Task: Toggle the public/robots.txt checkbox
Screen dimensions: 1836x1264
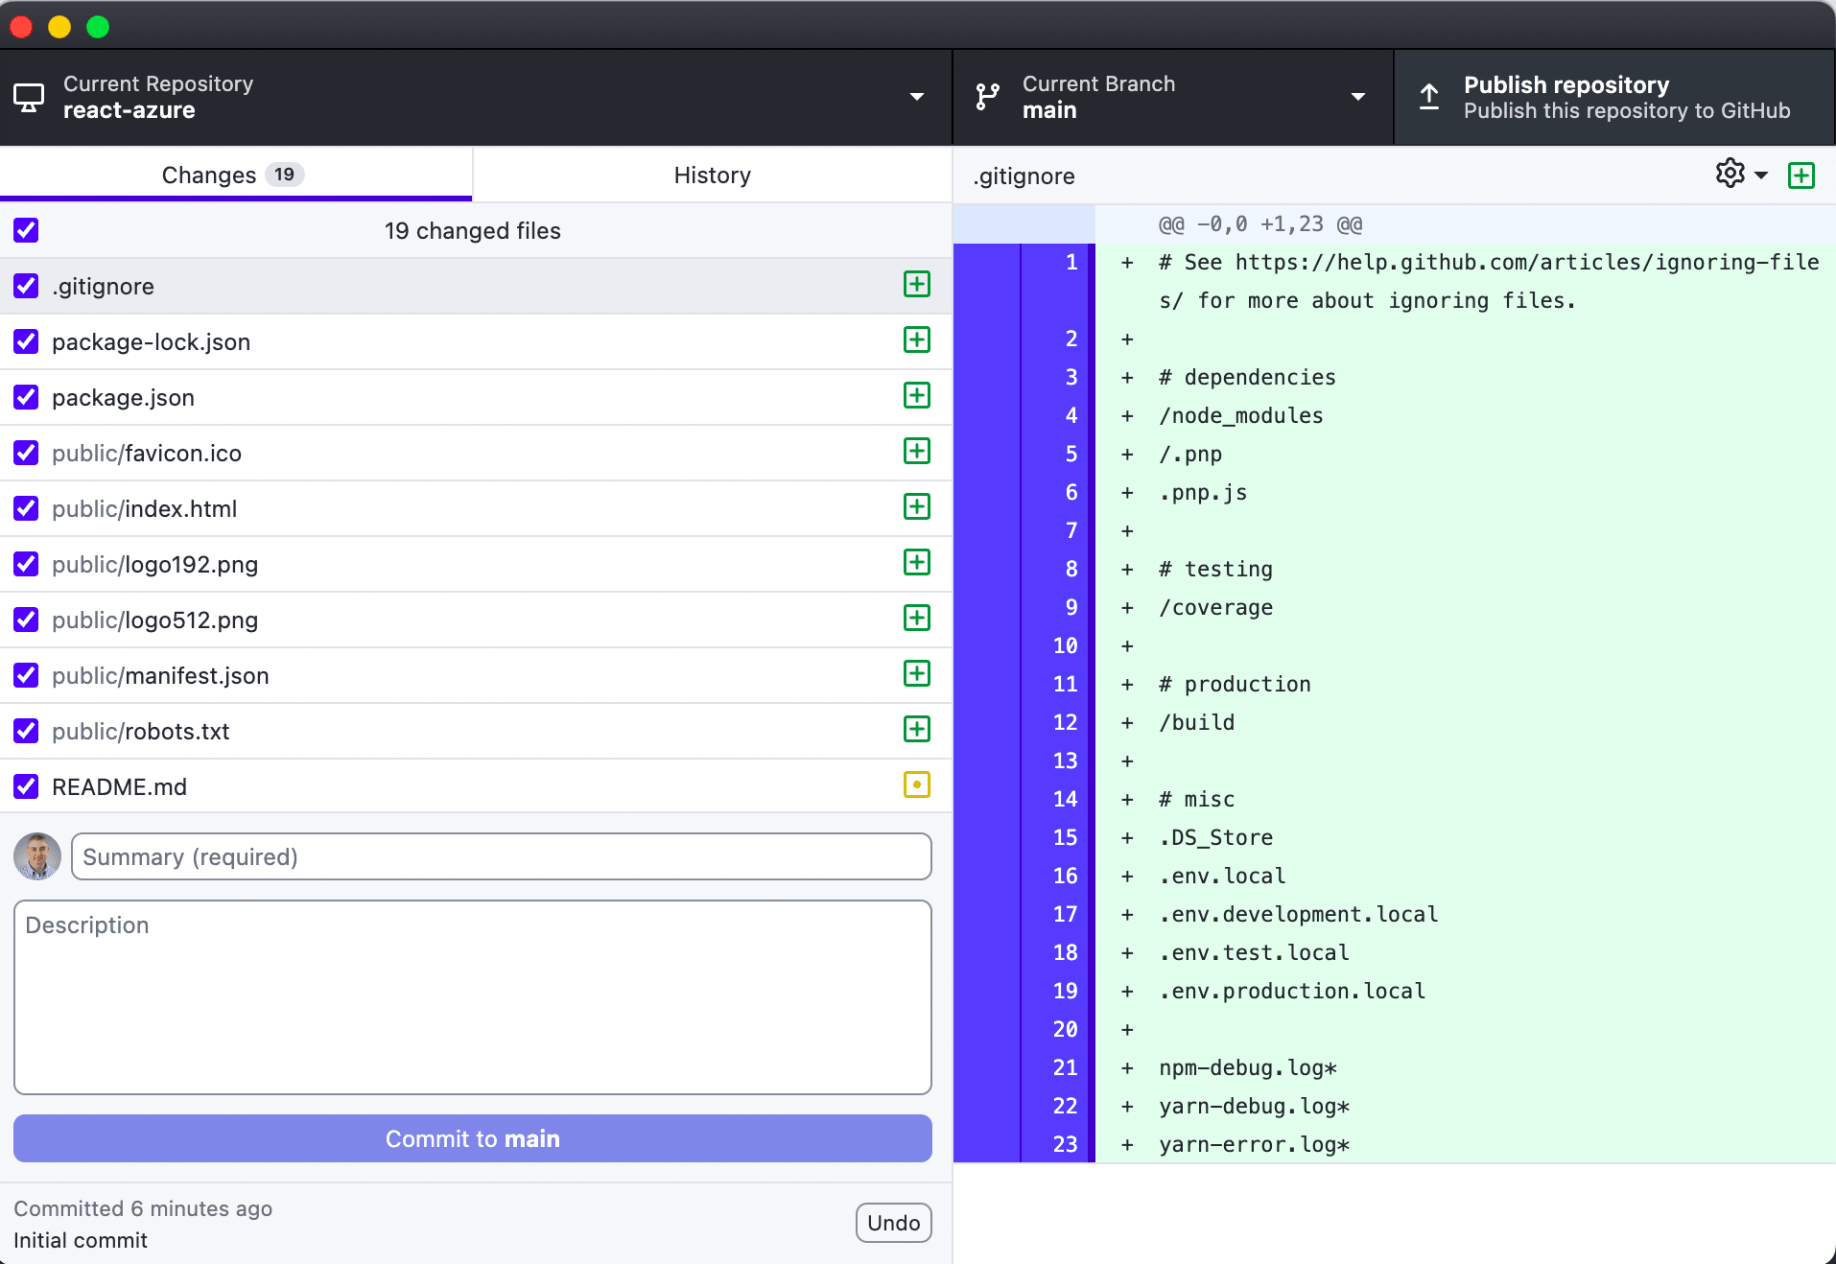Action: click(x=26, y=731)
